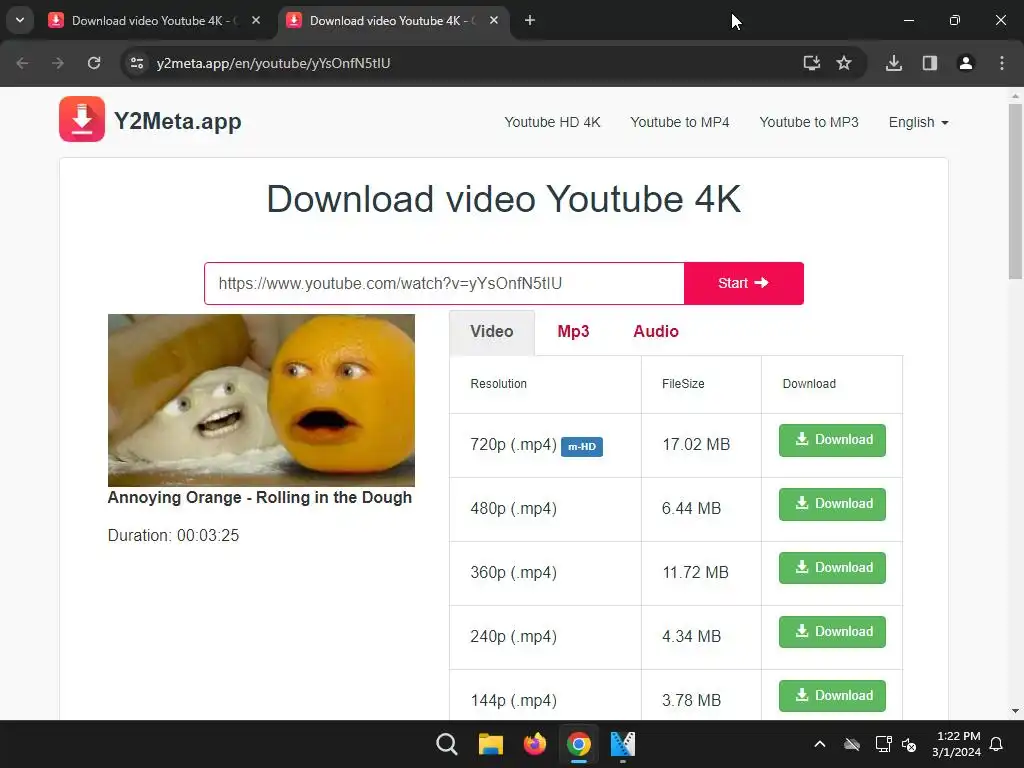Click the m-HD badge
The height and width of the screenshot is (768, 1024).
point(582,447)
